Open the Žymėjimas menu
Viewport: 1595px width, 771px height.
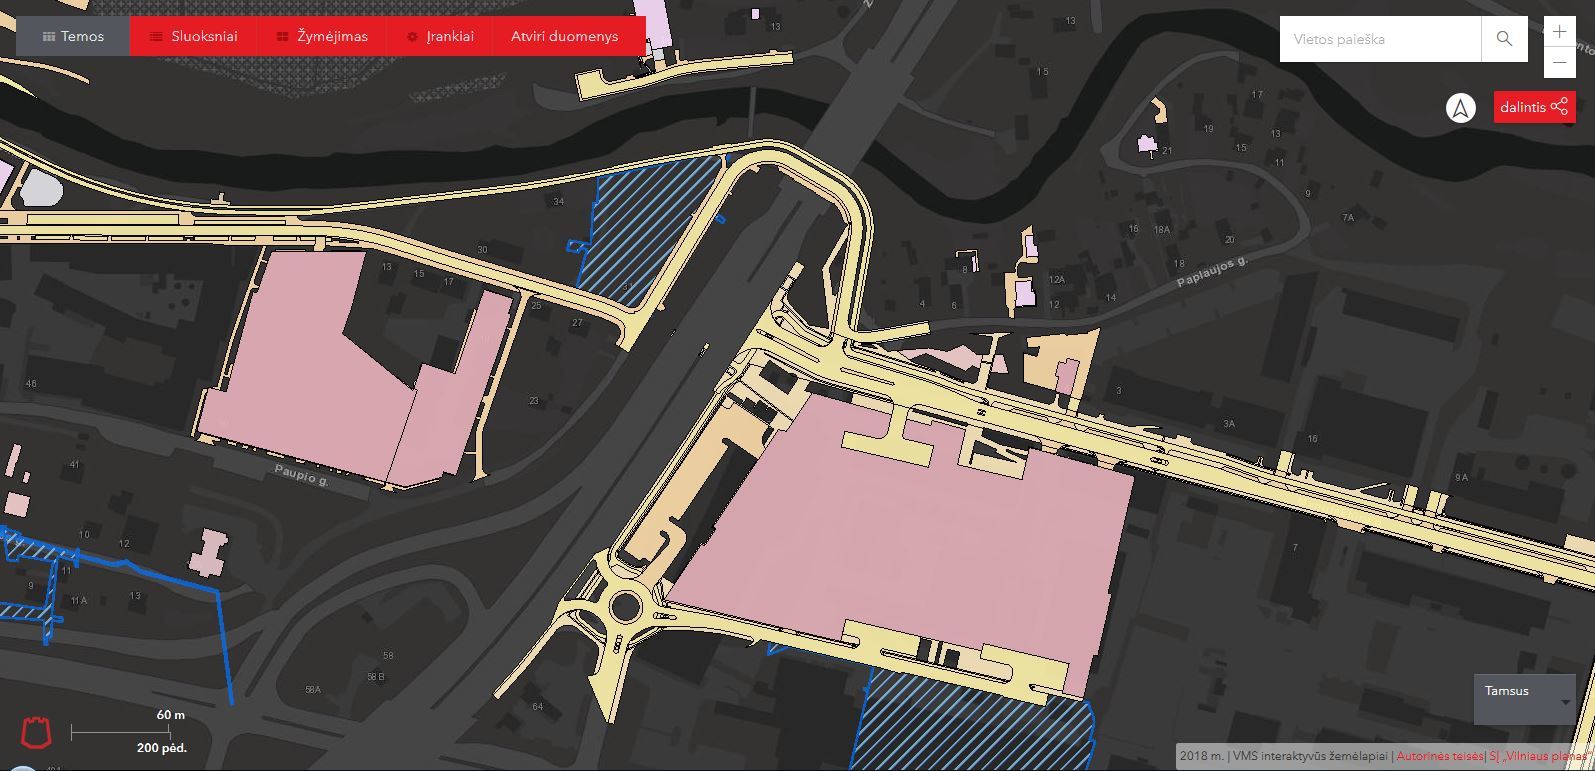[x=322, y=37]
